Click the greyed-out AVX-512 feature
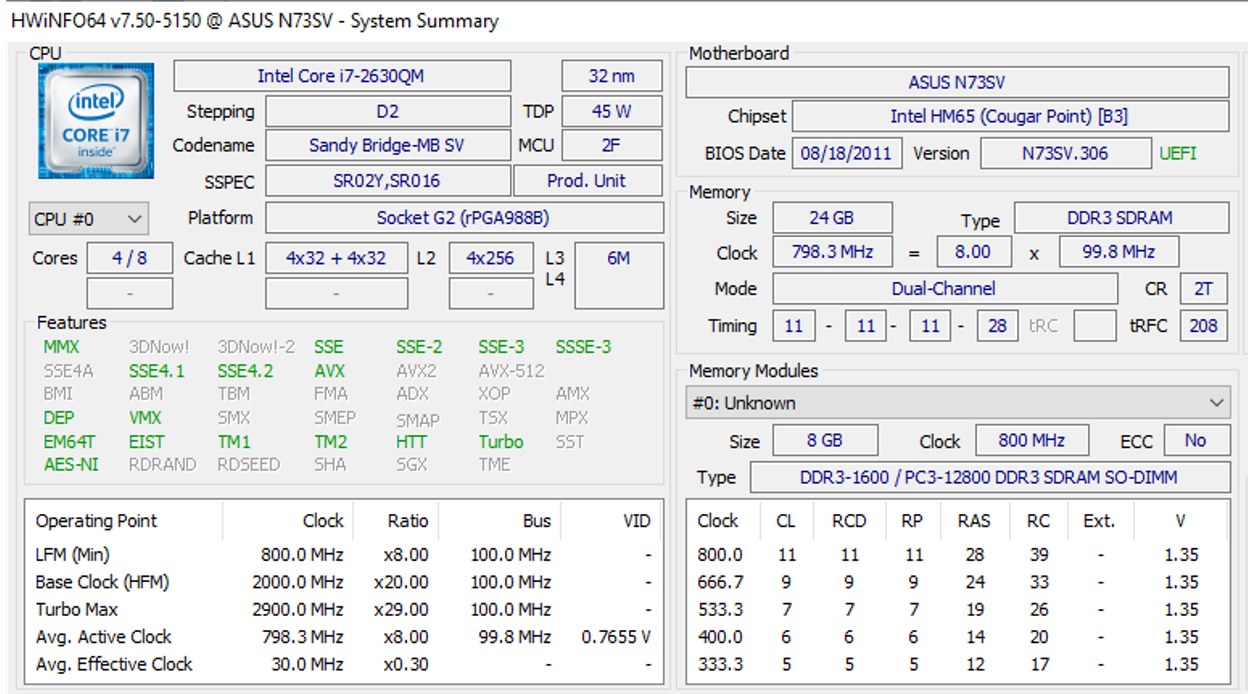Screen dimensions: 1248x694 pos(511,371)
